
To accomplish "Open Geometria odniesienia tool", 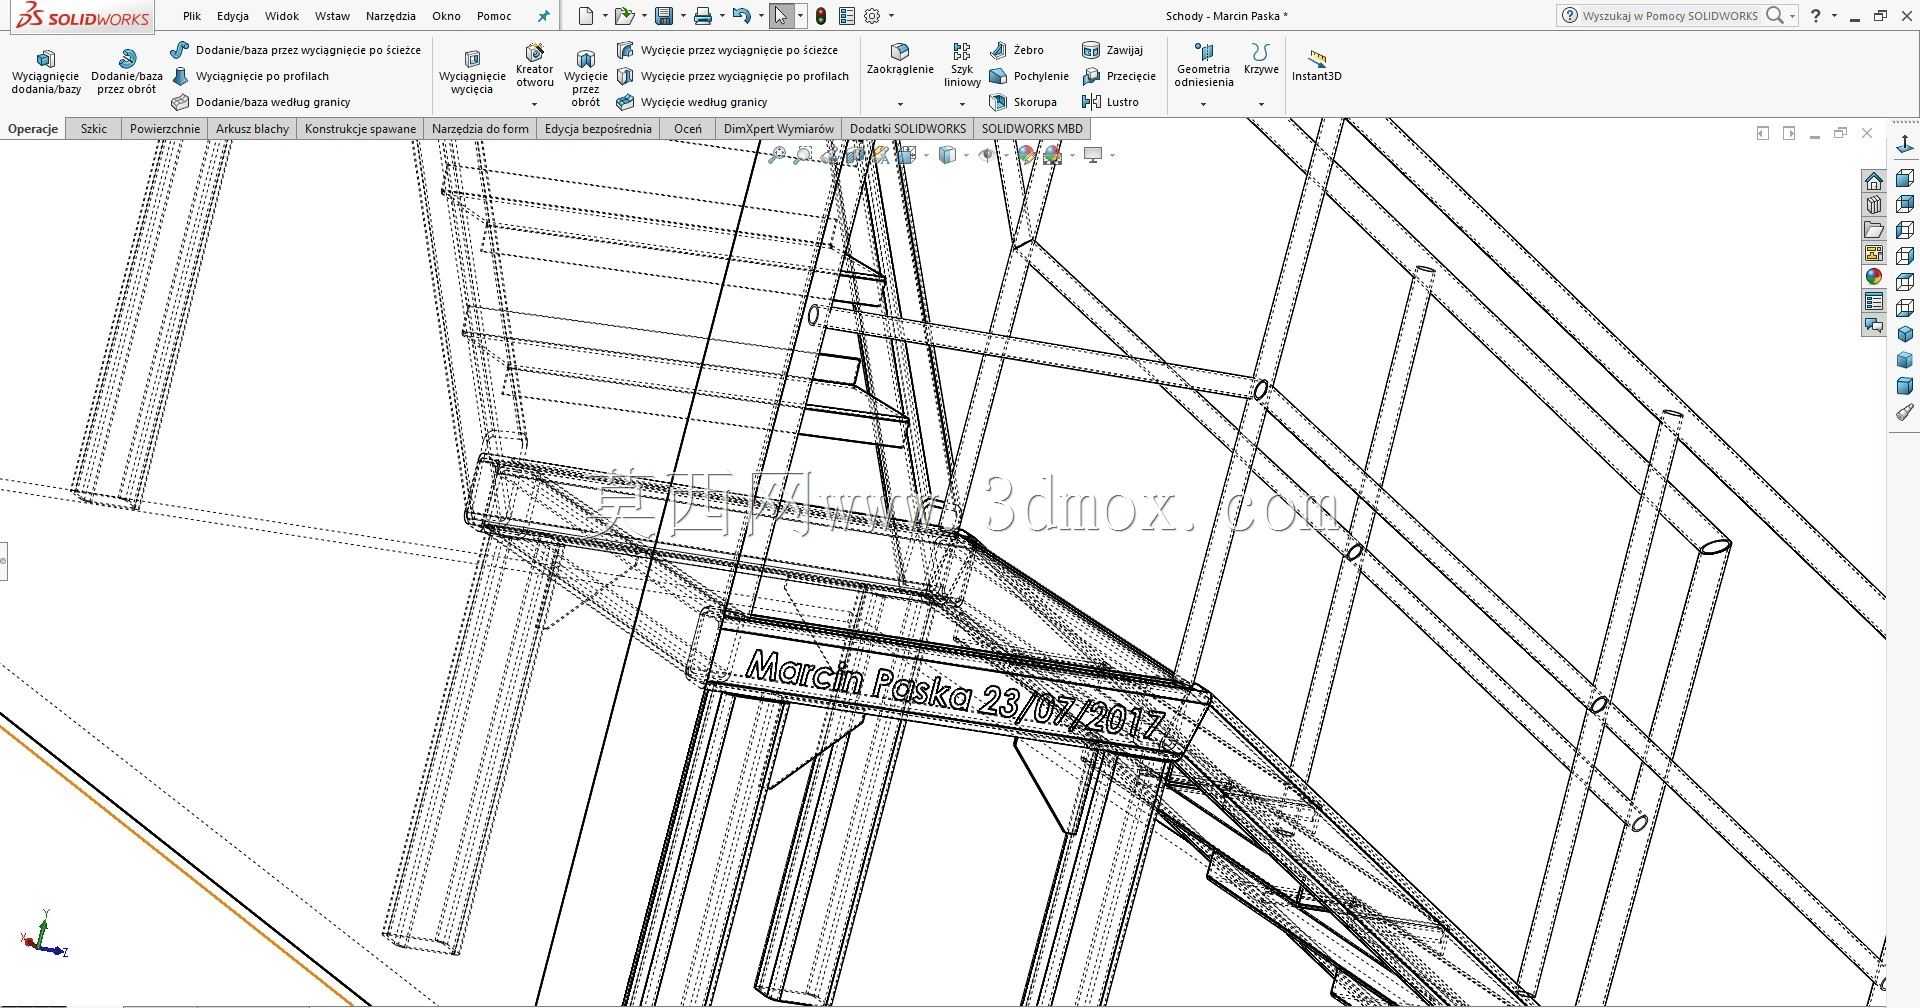I will (x=1203, y=66).
